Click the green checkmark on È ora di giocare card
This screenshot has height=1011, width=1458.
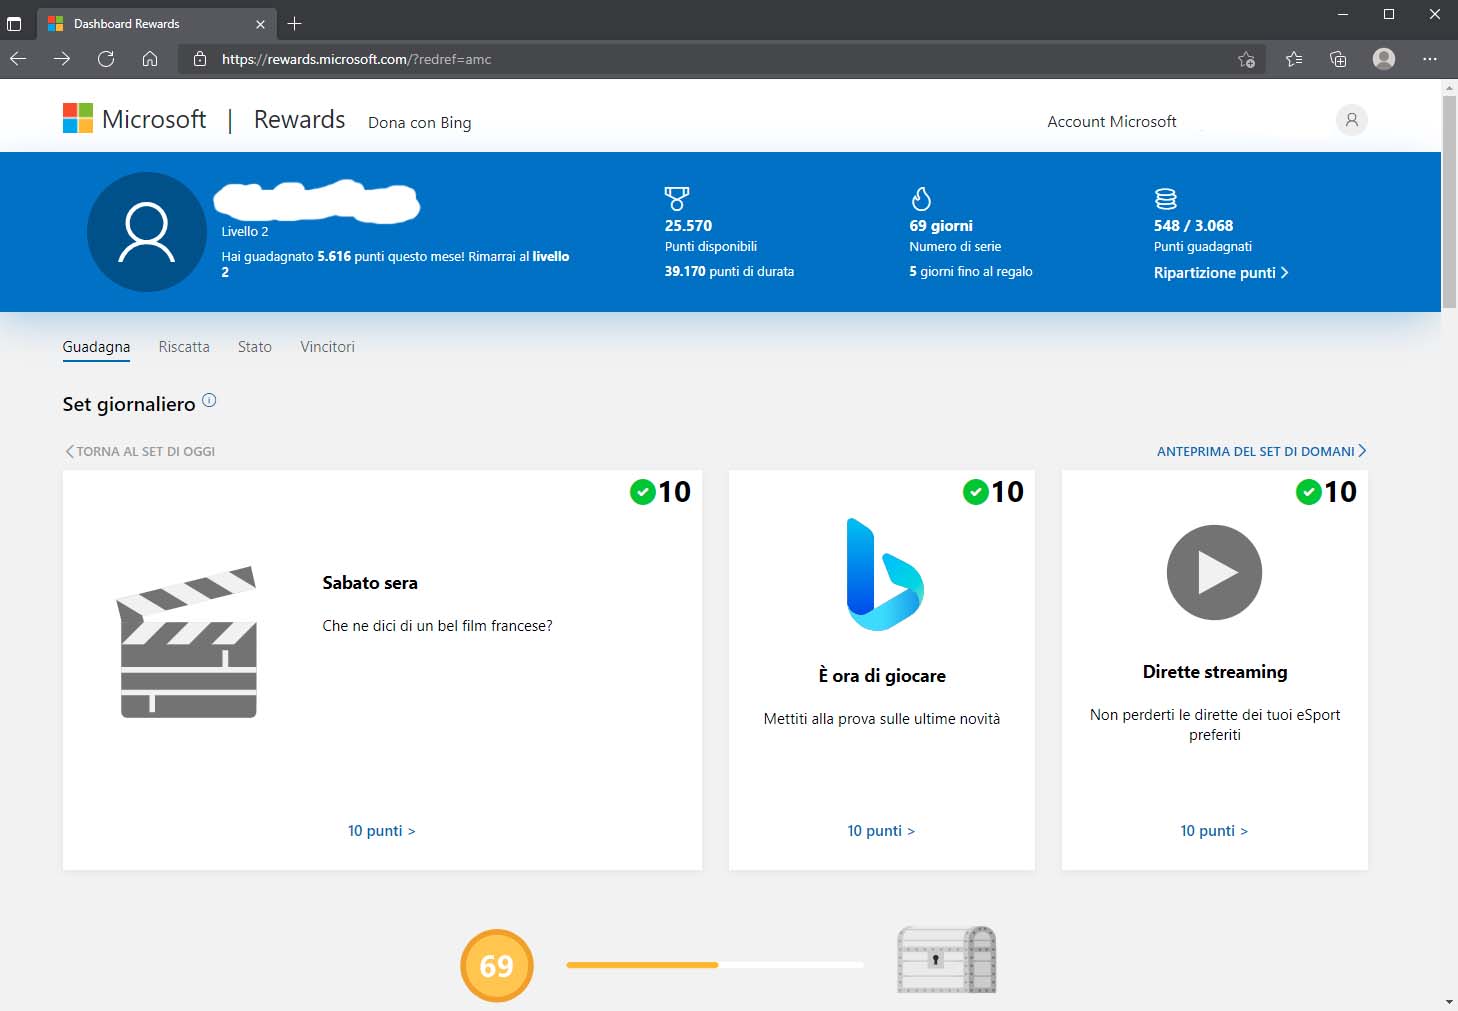click(x=975, y=492)
